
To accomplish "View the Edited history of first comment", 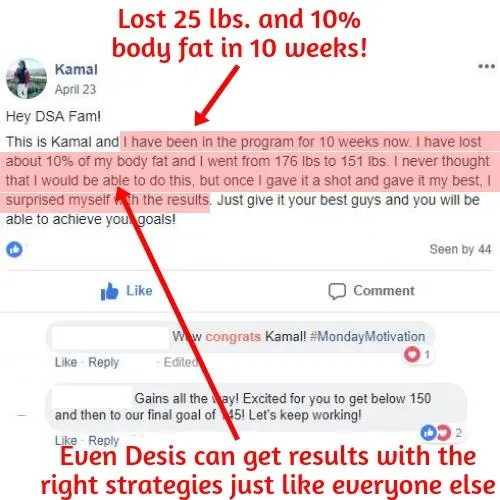I will click(180, 362).
